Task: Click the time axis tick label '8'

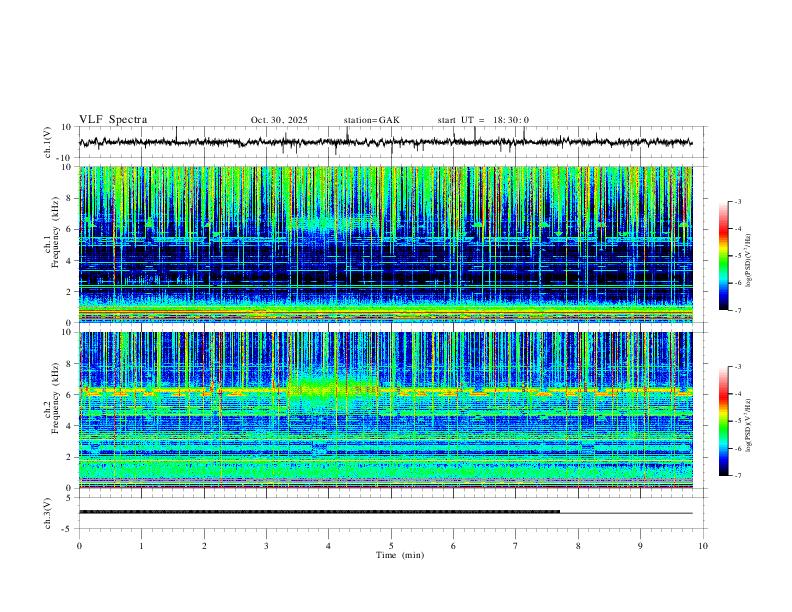Action: pyautogui.click(x=578, y=546)
